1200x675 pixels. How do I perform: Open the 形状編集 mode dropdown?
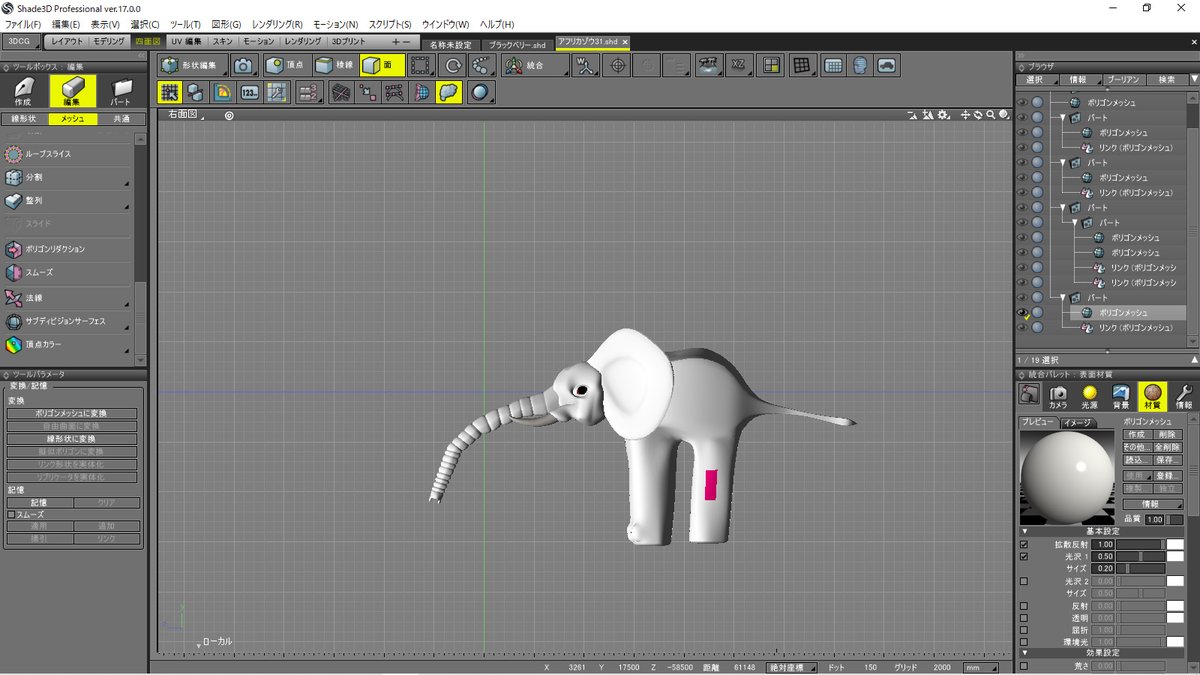193,65
